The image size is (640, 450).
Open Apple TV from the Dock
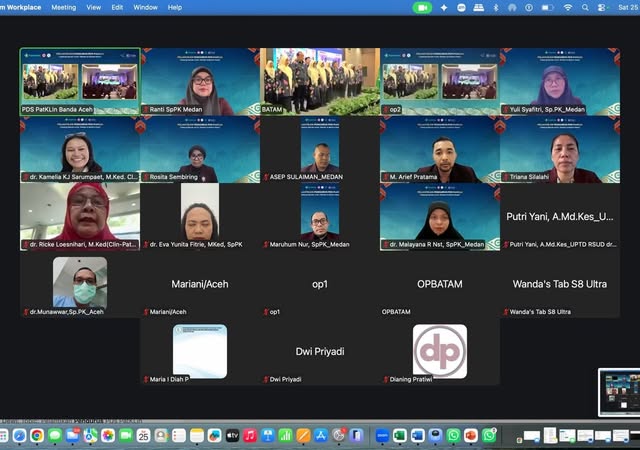pyautogui.click(x=232, y=436)
